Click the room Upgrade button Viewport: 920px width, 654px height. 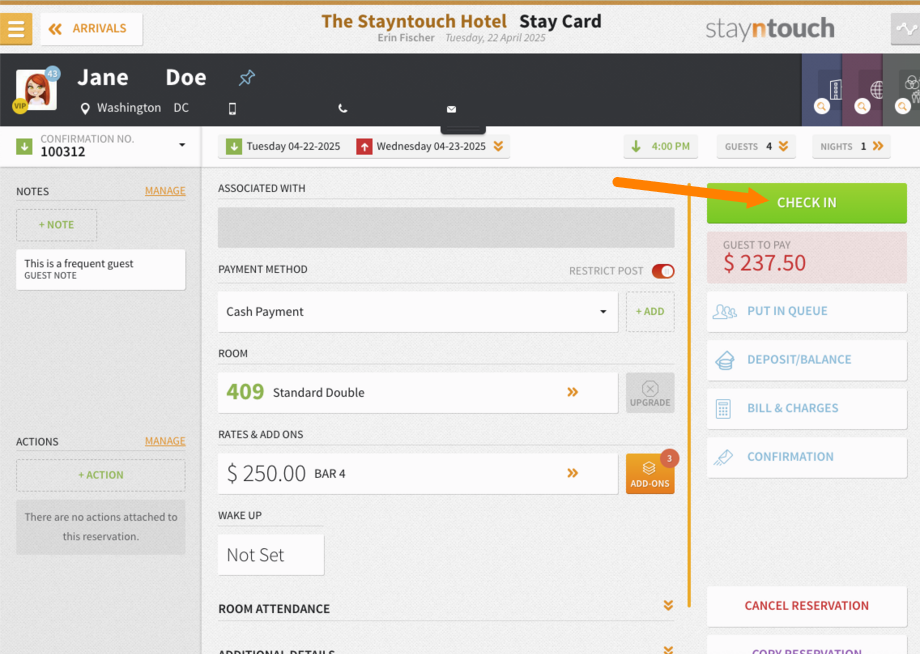point(650,392)
